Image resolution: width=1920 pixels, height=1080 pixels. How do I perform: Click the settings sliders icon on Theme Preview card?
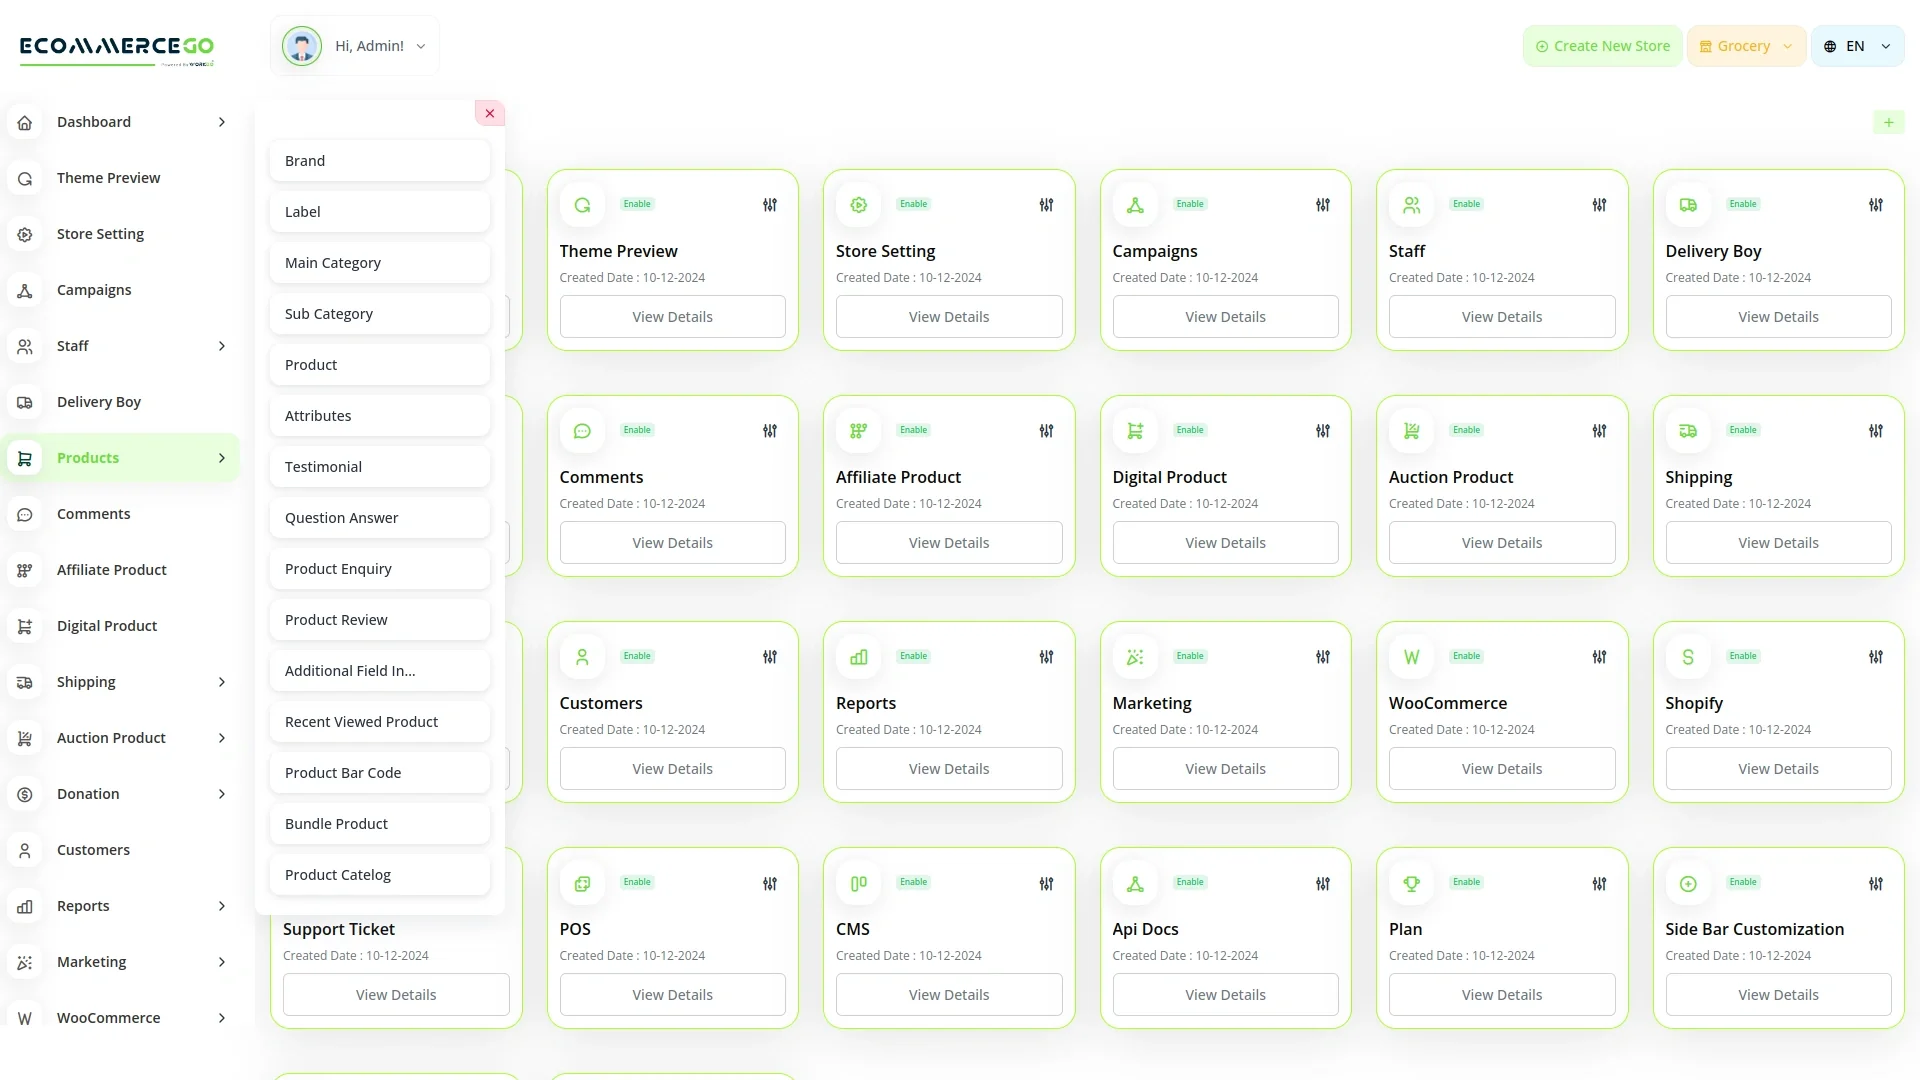click(770, 205)
